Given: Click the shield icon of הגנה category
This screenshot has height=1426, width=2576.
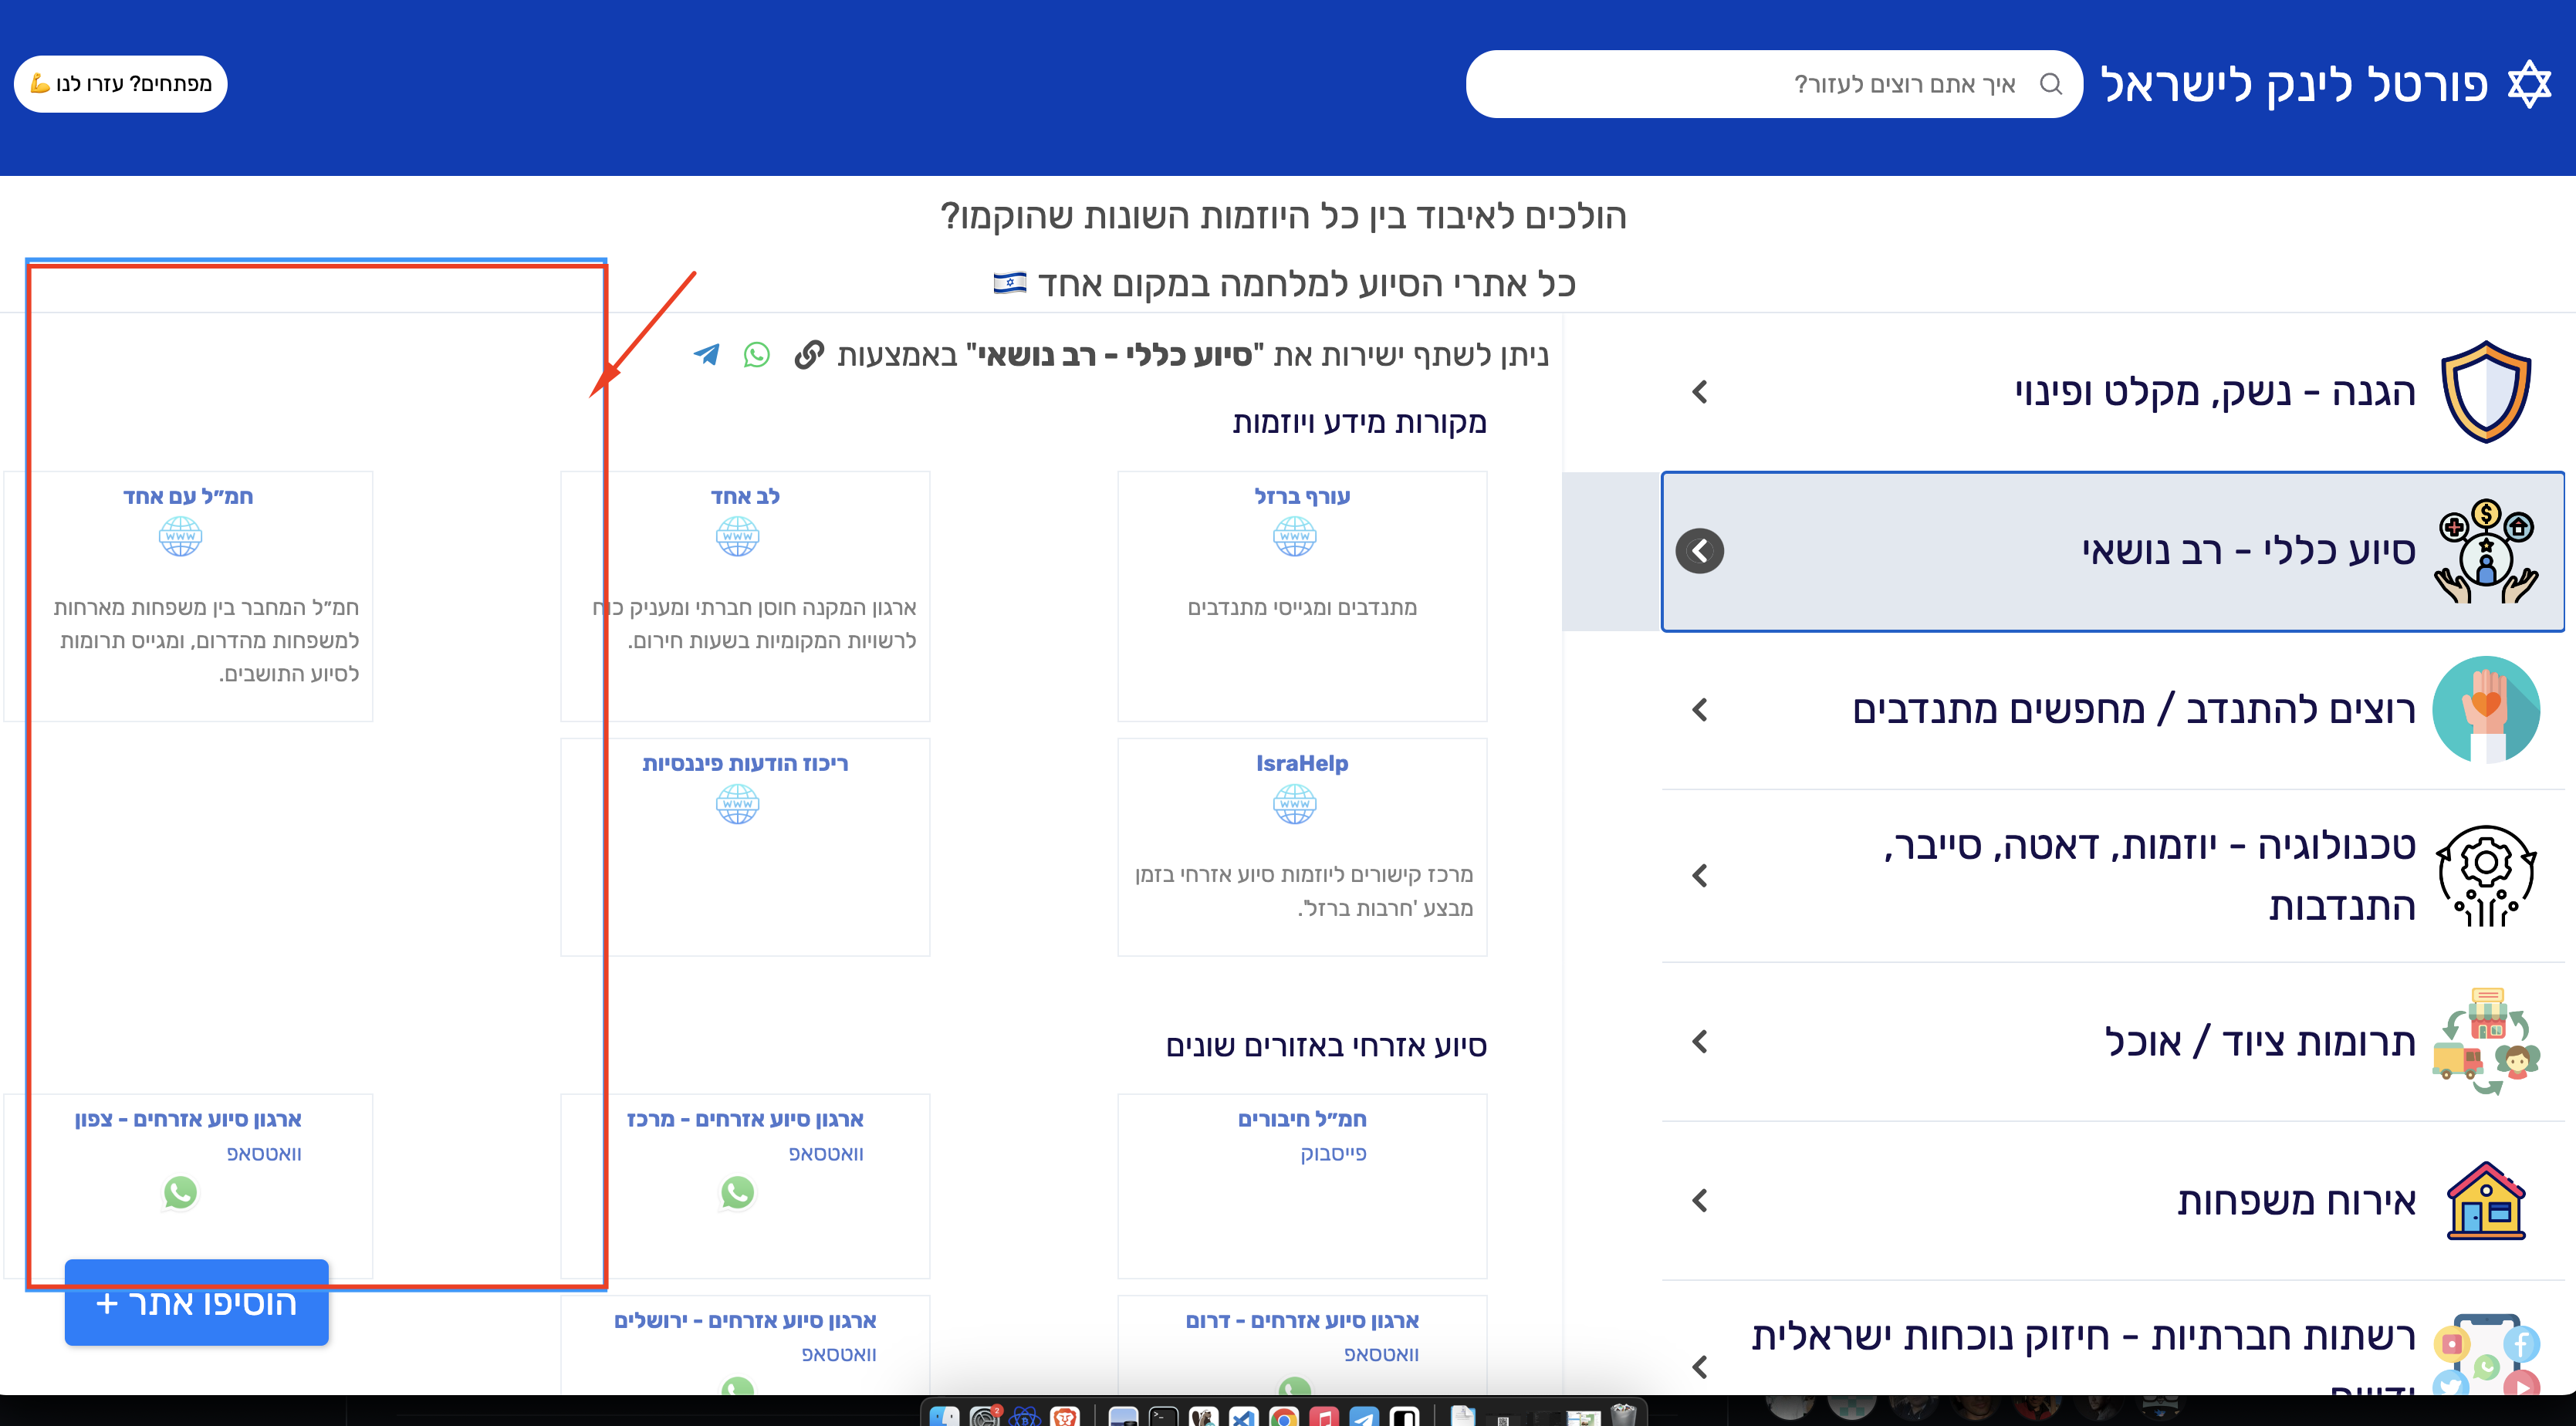Looking at the screenshot, I should pyautogui.click(x=2487, y=391).
